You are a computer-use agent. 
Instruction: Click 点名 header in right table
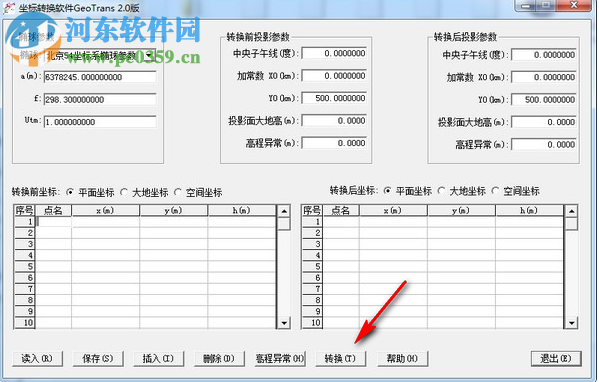pos(341,210)
